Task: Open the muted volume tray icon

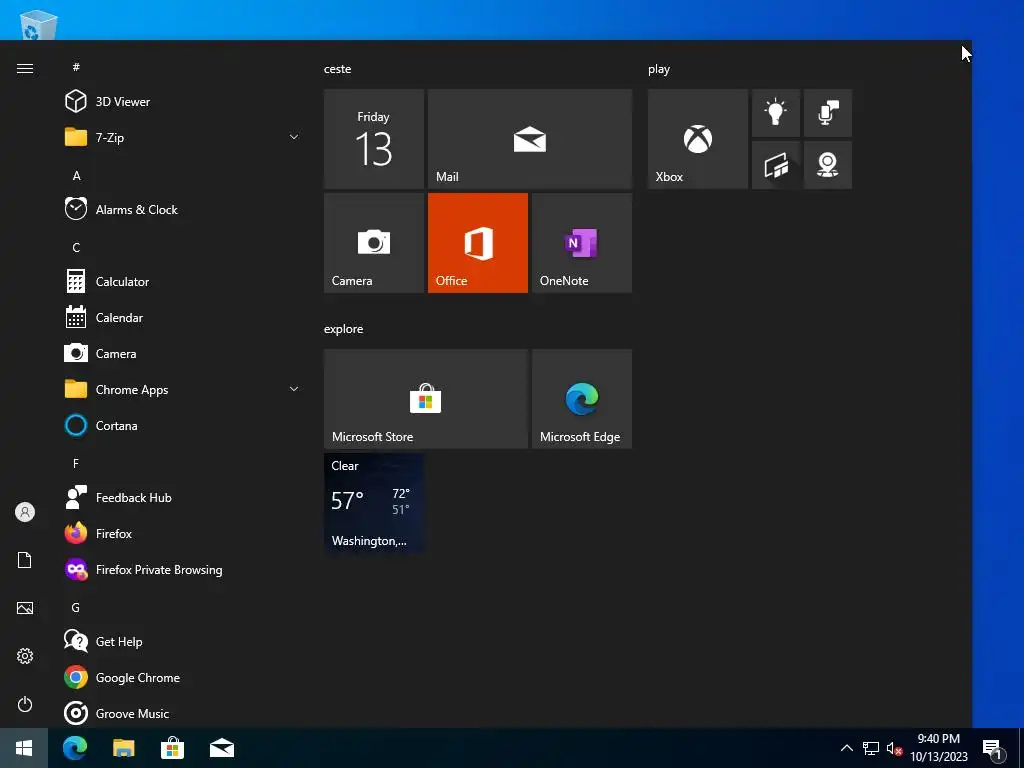Action: 895,748
